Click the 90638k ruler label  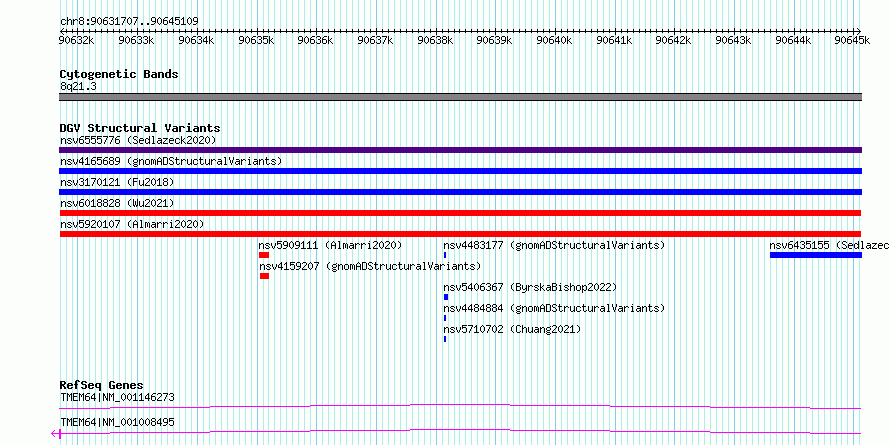[435, 40]
